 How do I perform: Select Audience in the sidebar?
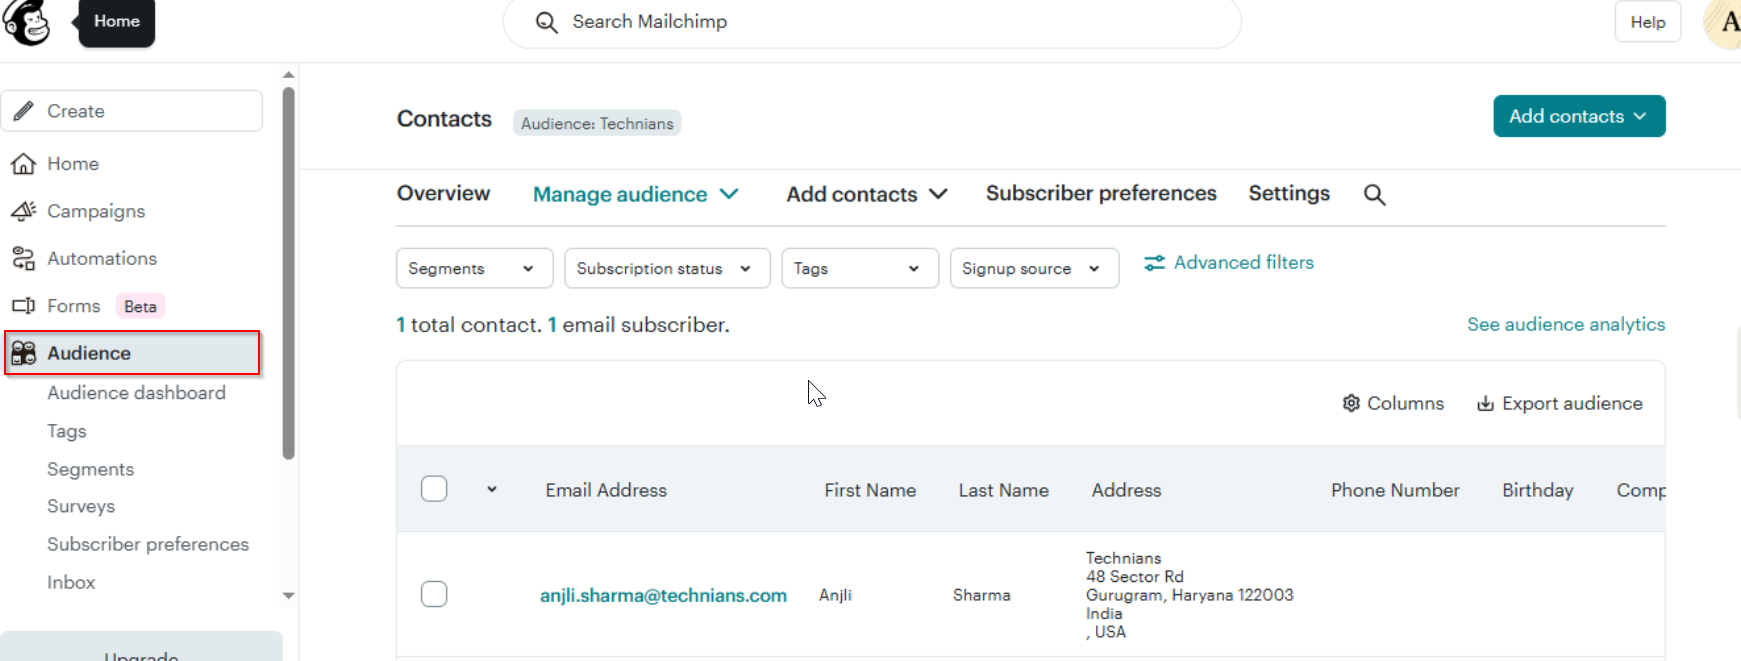pyautogui.click(x=132, y=353)
